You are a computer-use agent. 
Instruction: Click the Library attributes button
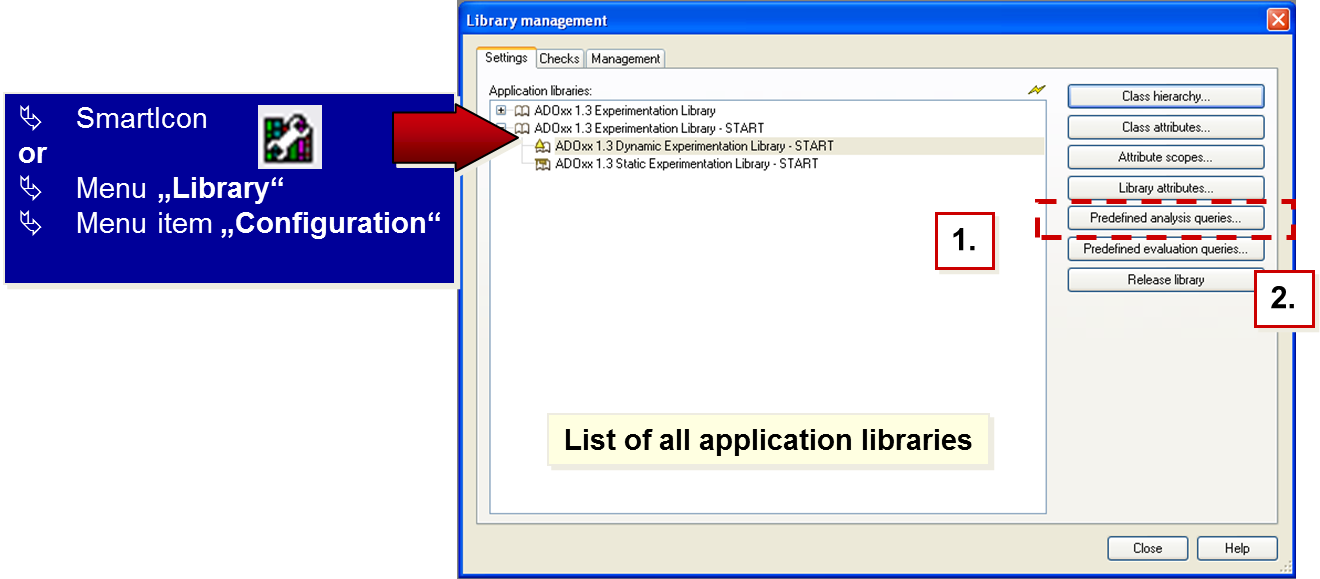pyautogui.click(x=1166, y=188)
